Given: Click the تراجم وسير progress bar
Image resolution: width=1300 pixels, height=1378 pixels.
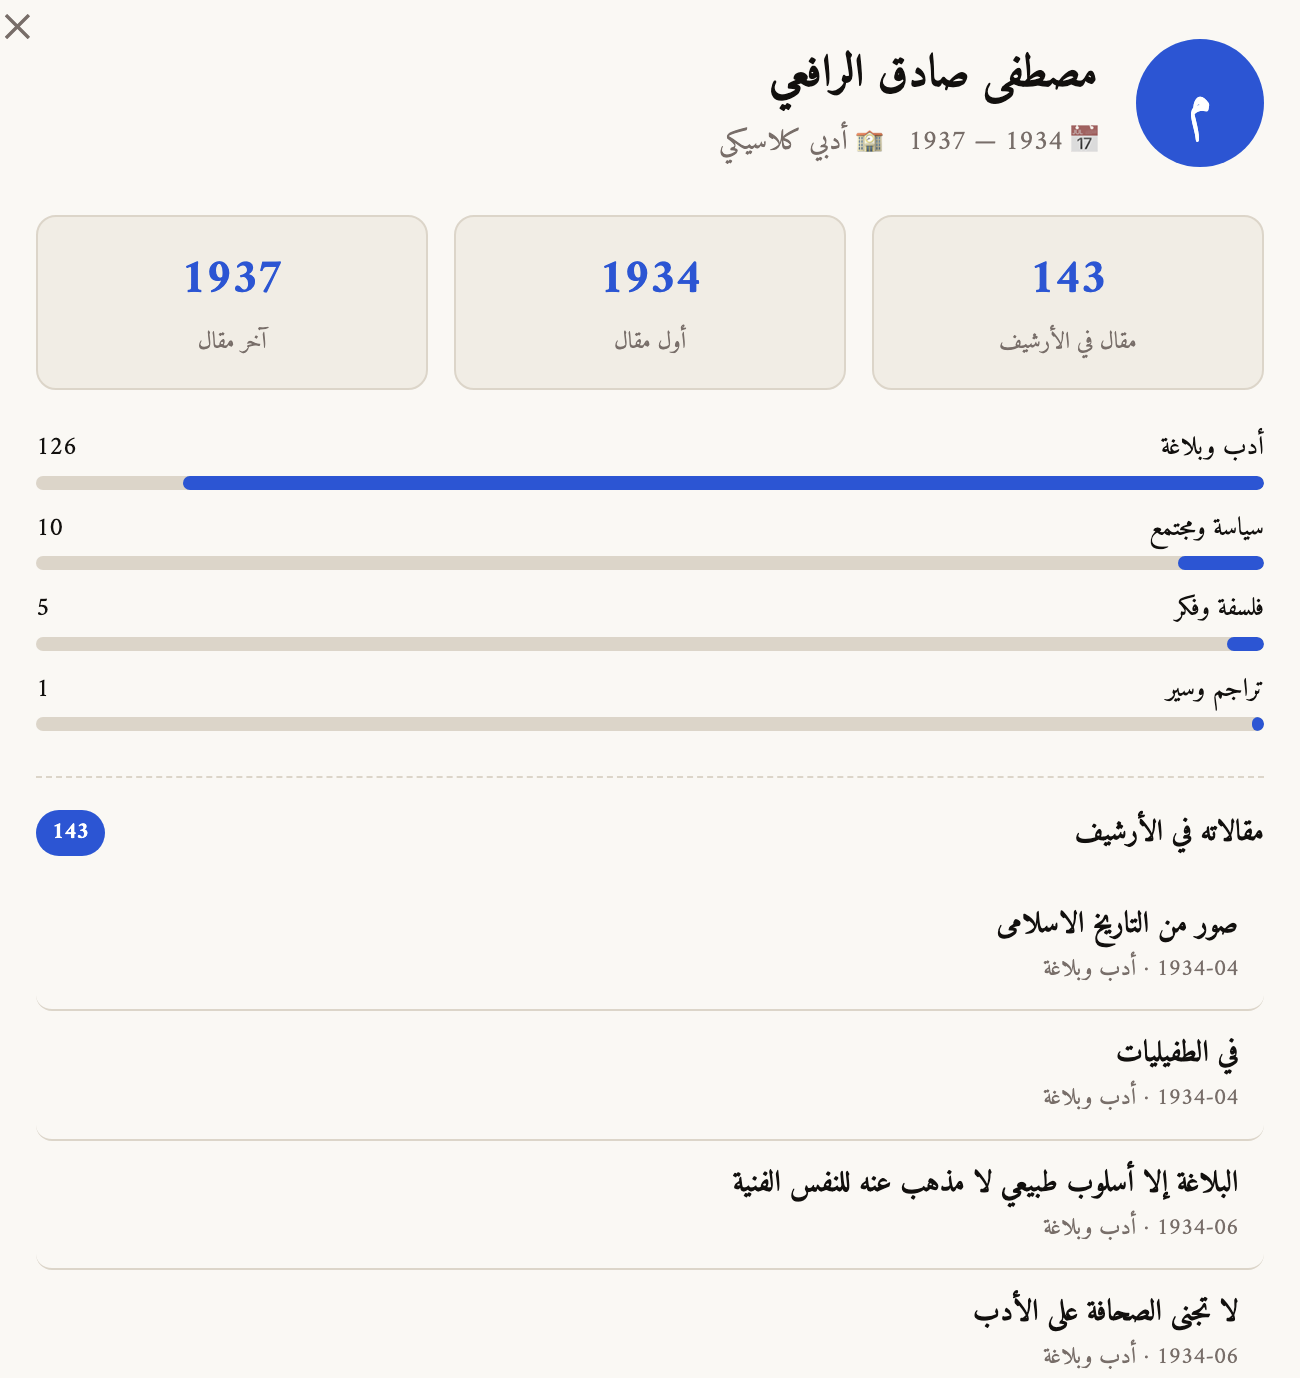Looking at the screenshot, I should click(x=650, y=724).
